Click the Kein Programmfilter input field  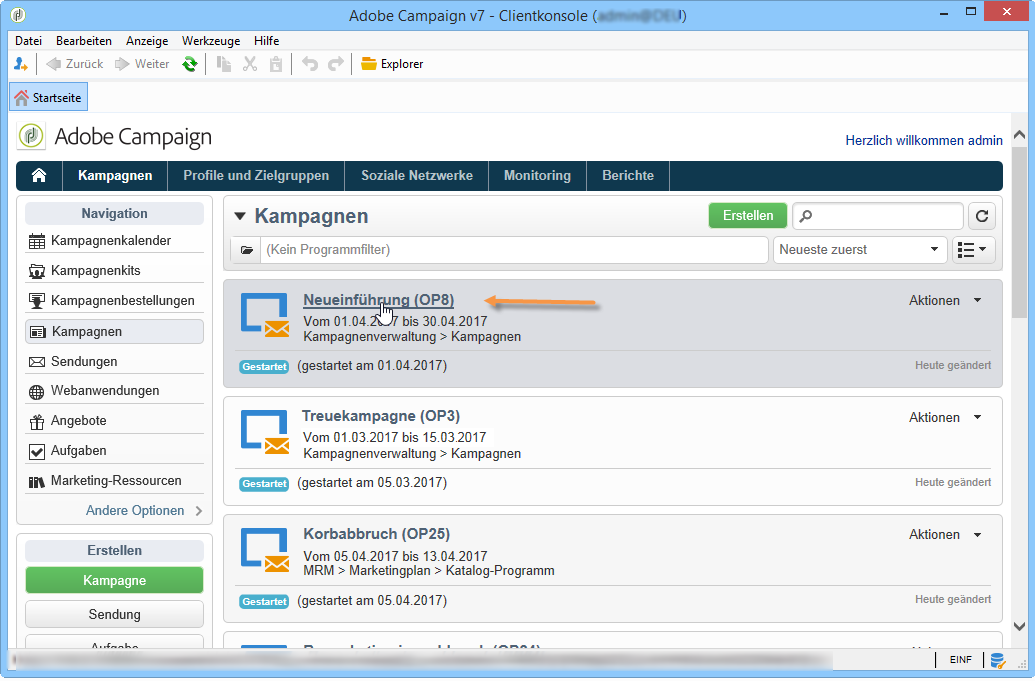point(514,250)
